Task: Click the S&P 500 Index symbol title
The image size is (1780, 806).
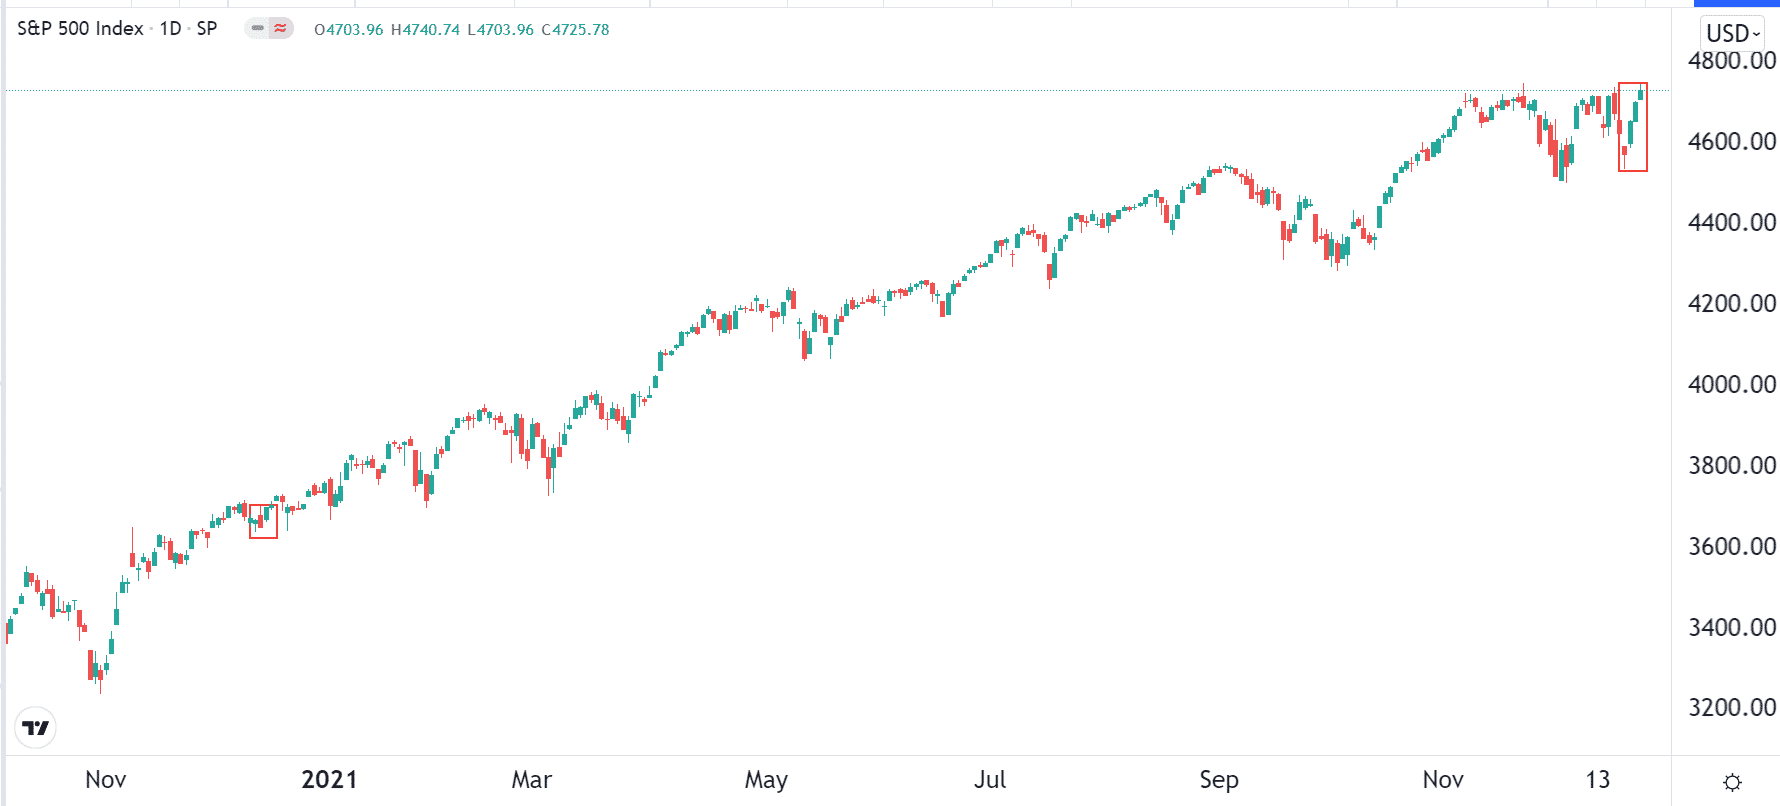Action: pos(80,29)
